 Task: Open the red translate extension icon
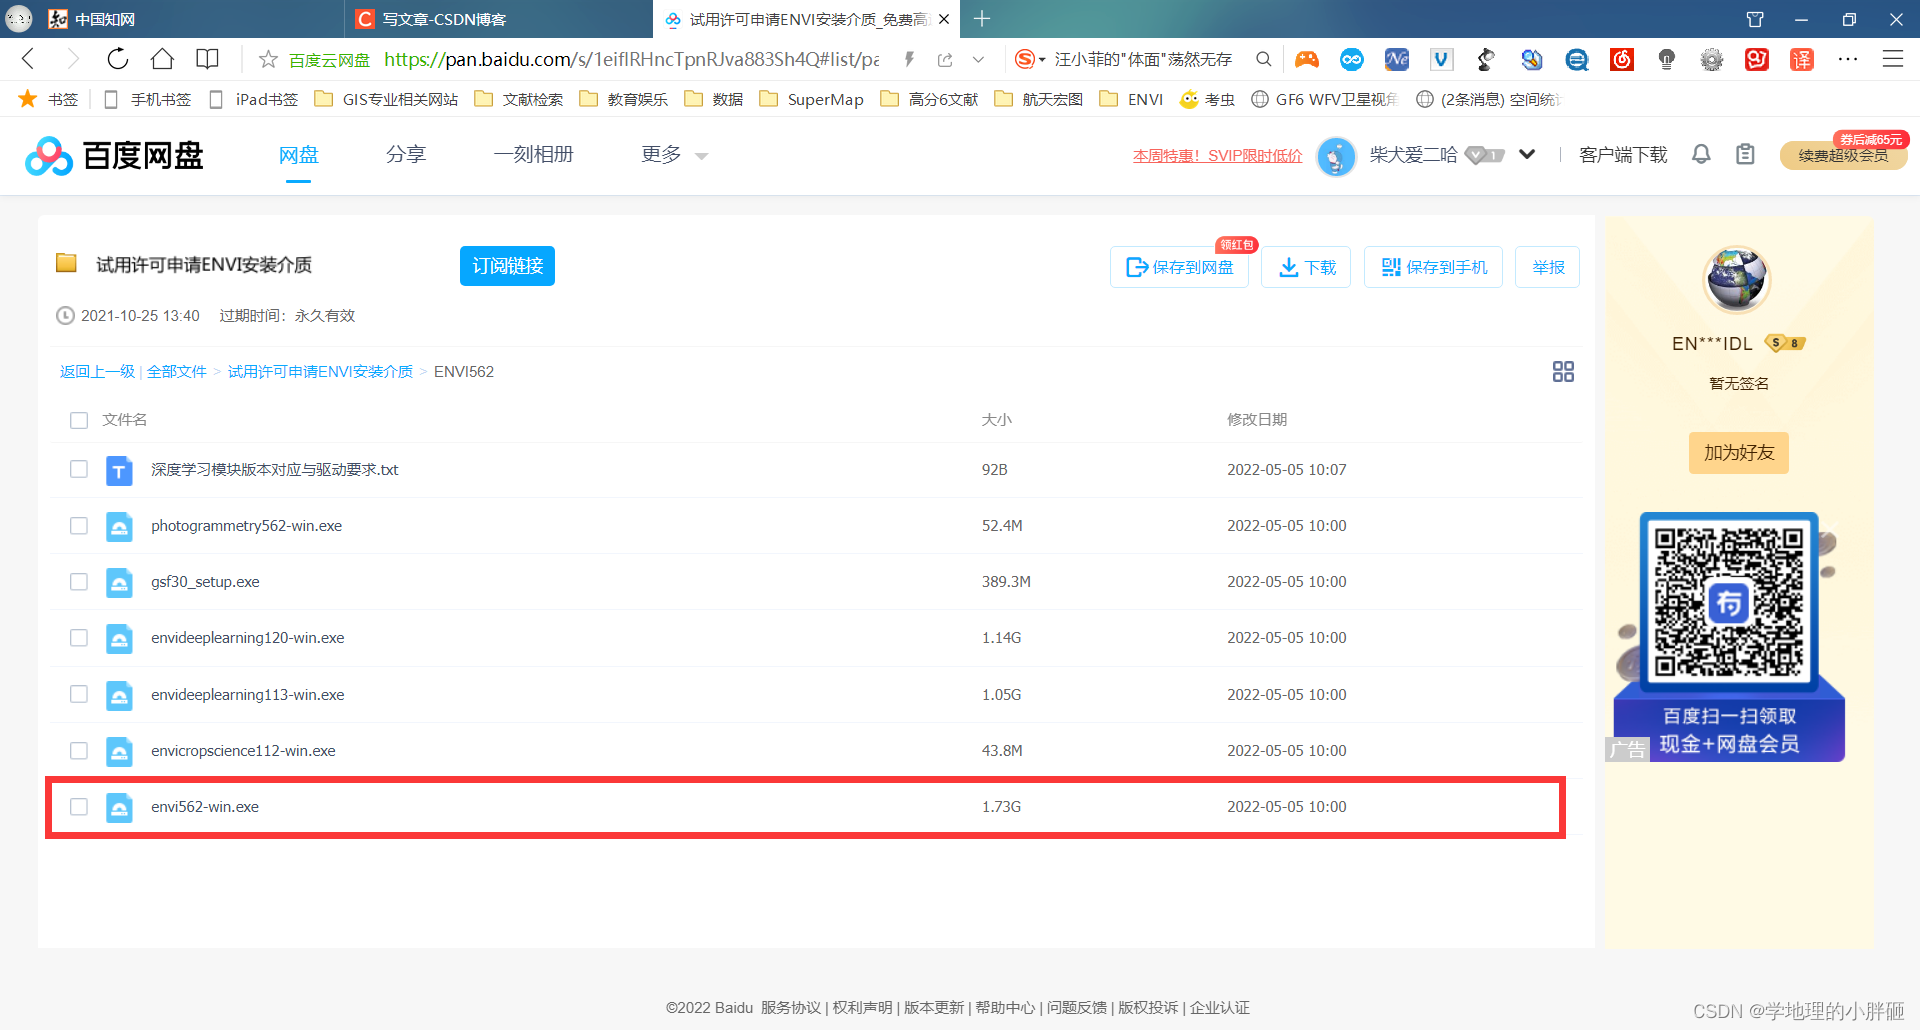1801,59
